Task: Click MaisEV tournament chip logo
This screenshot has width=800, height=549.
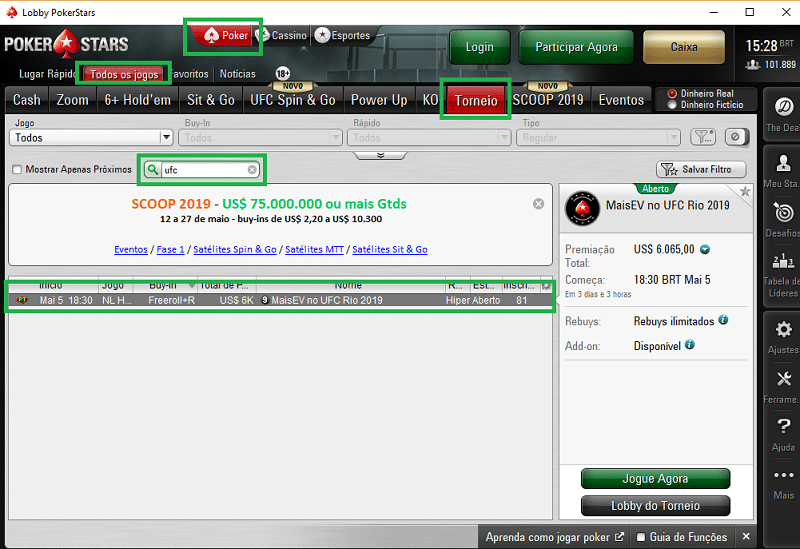Action: 582,208
